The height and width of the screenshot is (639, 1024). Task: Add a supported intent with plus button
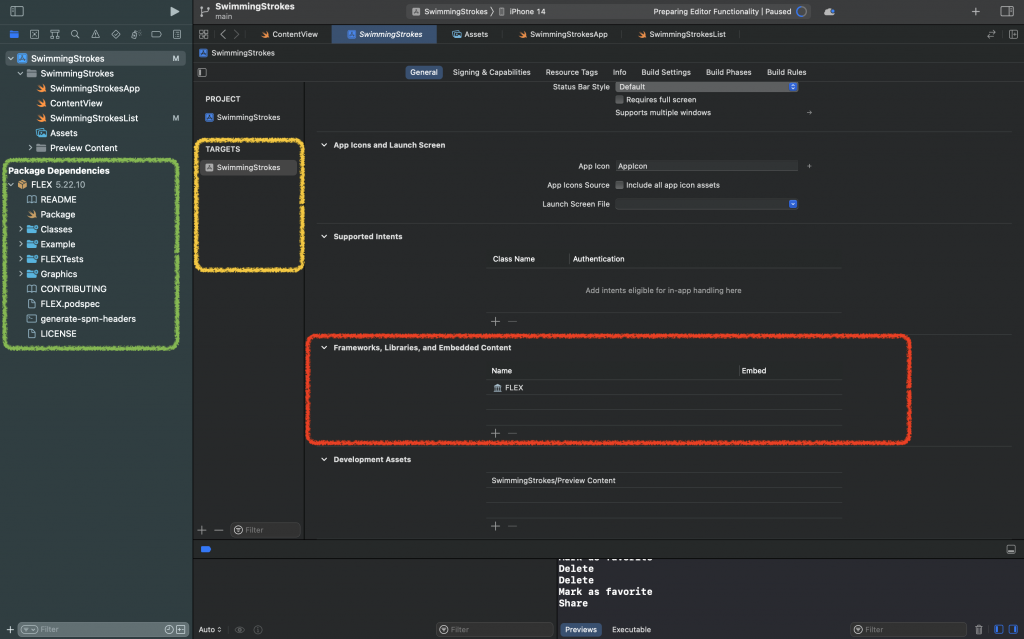[x=496, y=321]
